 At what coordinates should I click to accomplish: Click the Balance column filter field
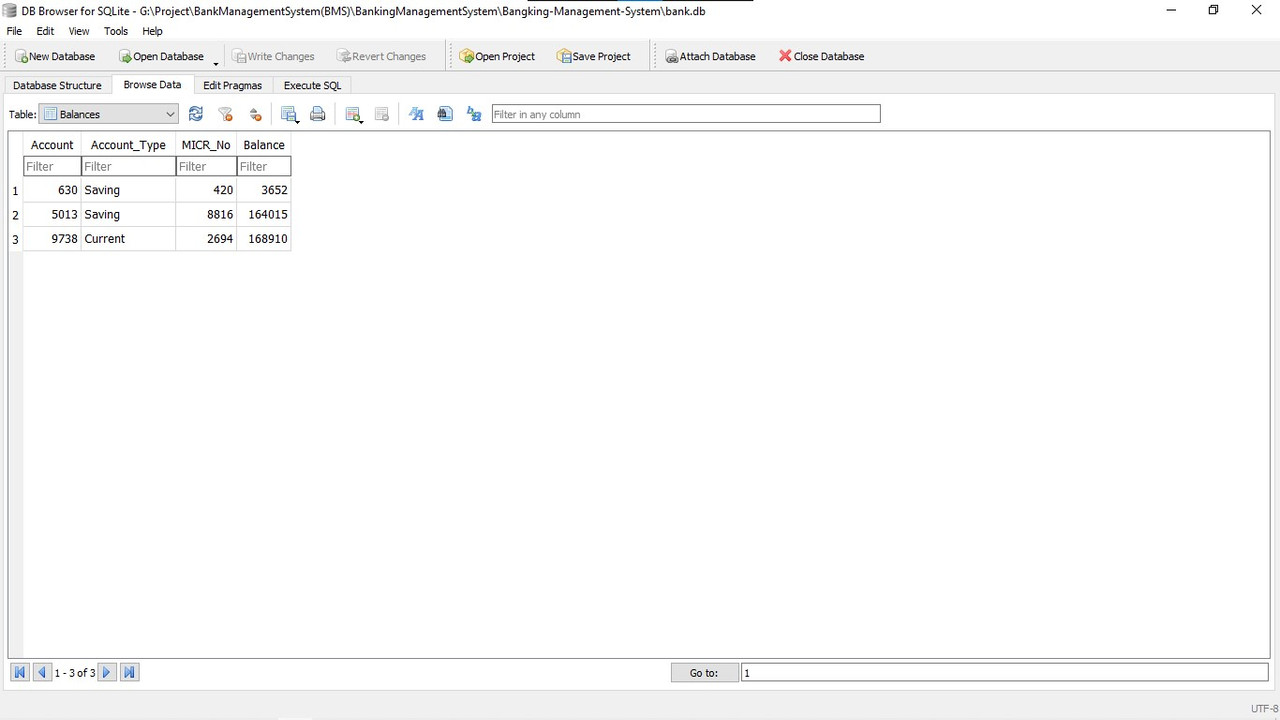tap(264, 166)
